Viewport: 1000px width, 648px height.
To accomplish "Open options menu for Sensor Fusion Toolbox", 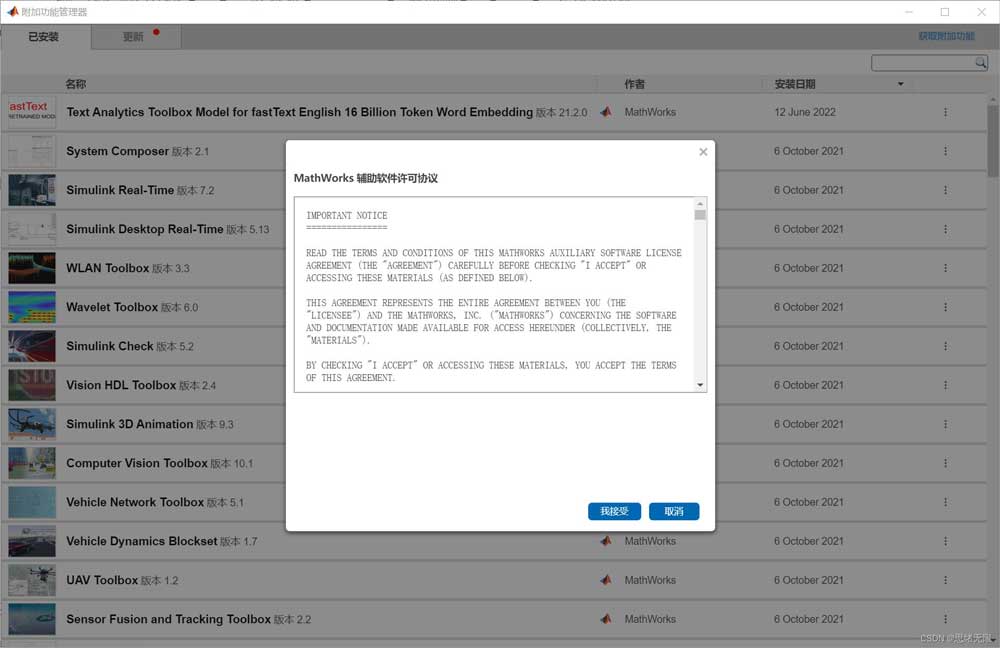I will tap(945, 619).
